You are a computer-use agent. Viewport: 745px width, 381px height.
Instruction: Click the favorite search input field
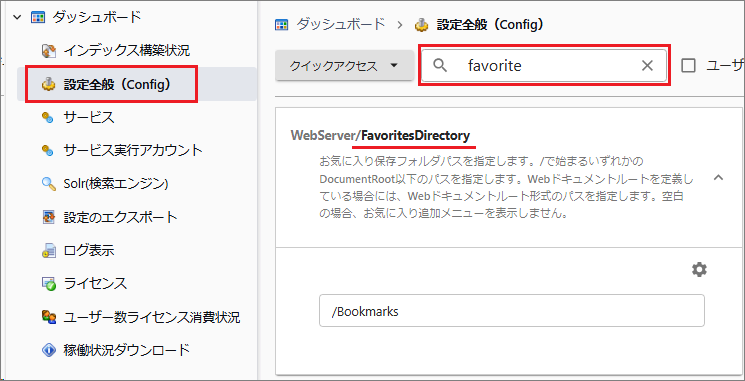[x=544, y=66]
